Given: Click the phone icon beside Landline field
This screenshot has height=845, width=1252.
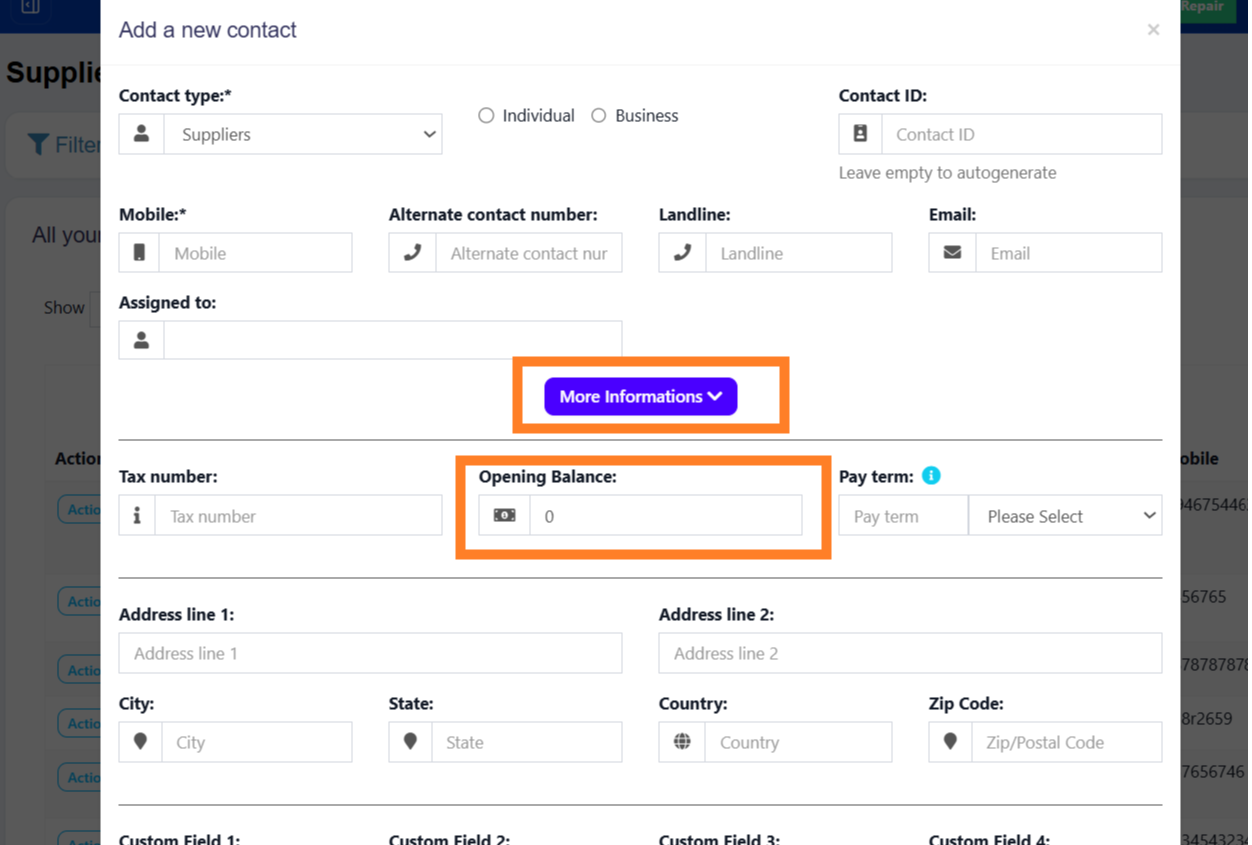Looking at the screenshot, I should click(682, 253).
